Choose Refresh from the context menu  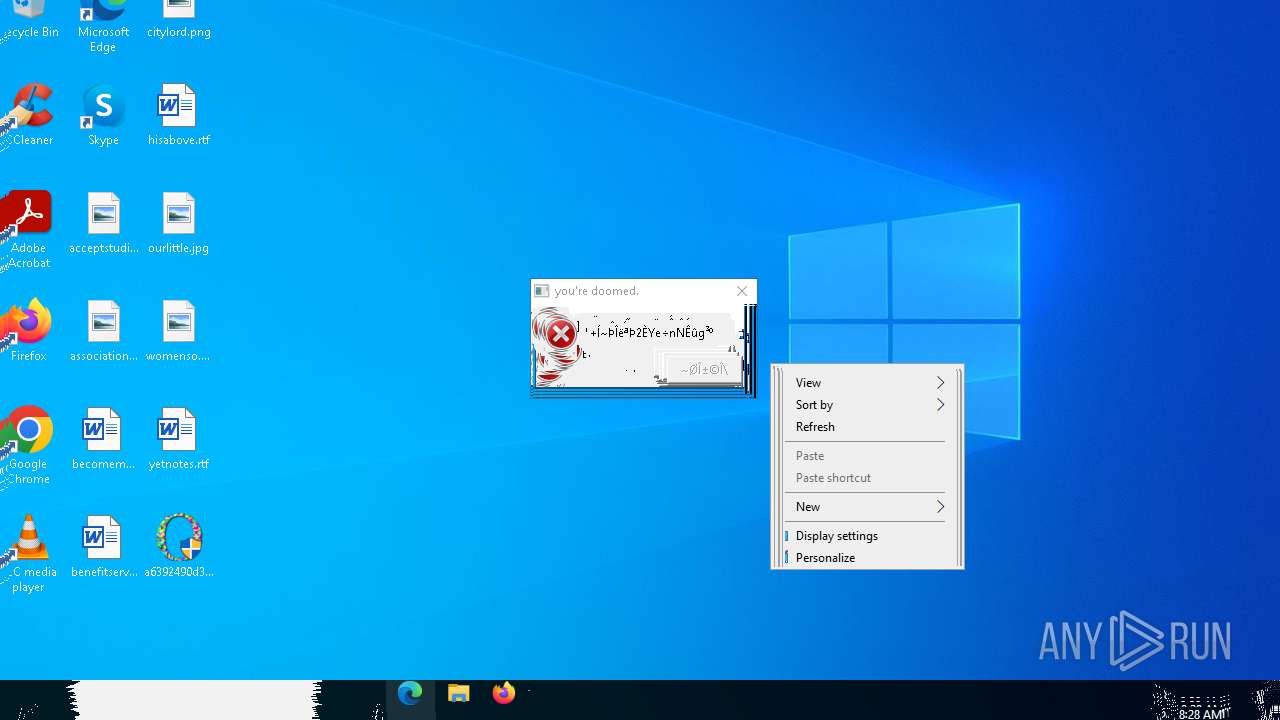[867, 426]
